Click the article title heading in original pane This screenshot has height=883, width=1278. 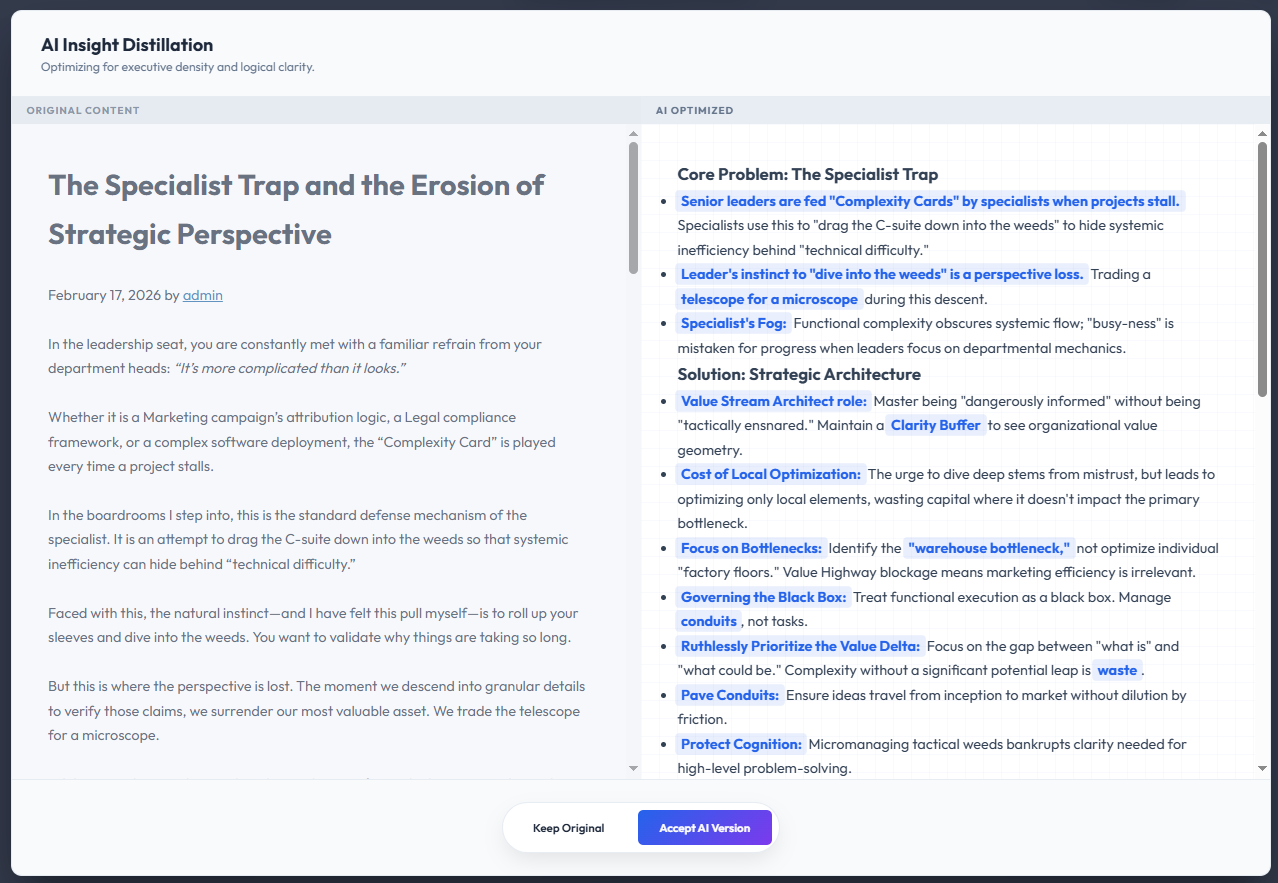[x=296, y=209]
